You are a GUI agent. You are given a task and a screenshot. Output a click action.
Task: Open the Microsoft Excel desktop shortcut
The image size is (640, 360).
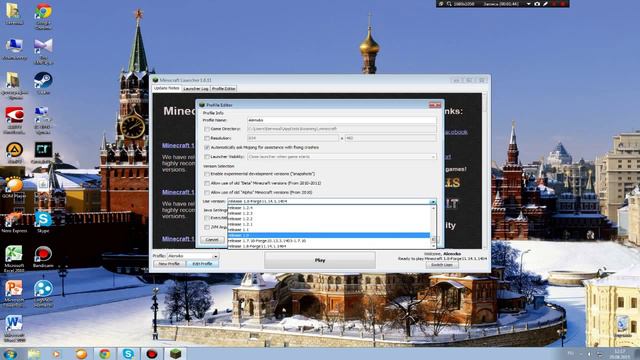[x=14, y=258]
